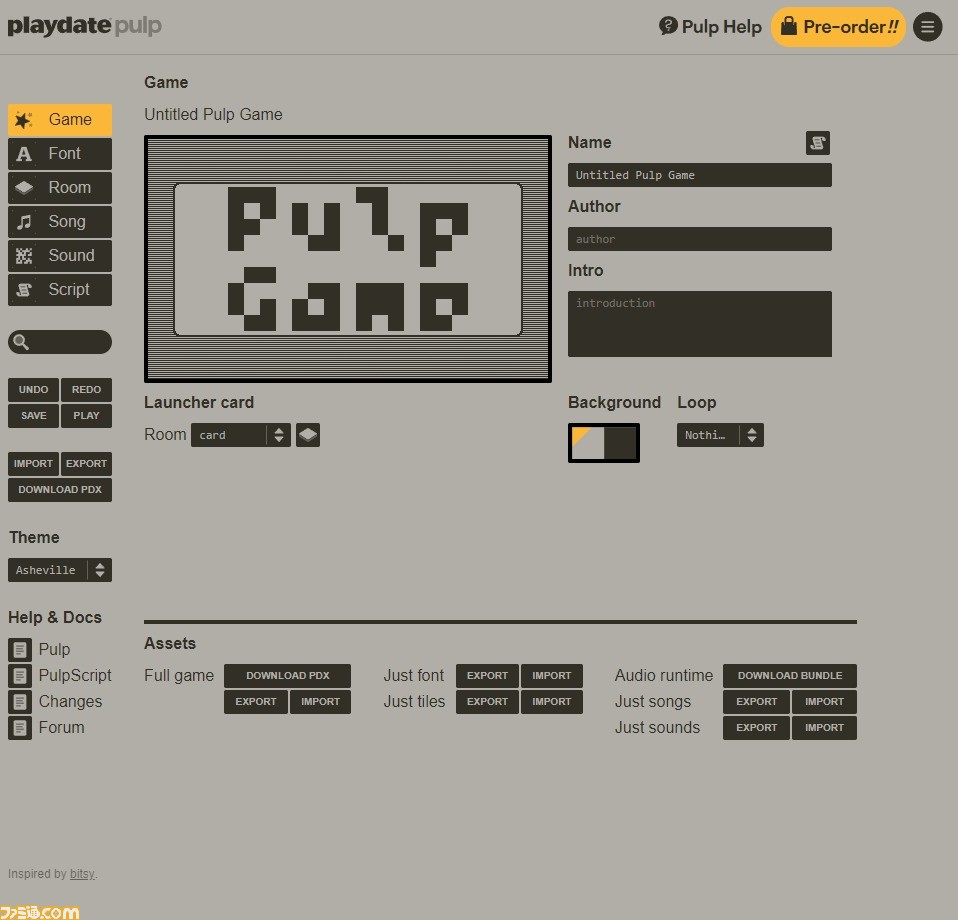Image resolution: width=958 pixels, height=920 pixels.
Task: Click the Undo button
Action: [x=33, y=390]
